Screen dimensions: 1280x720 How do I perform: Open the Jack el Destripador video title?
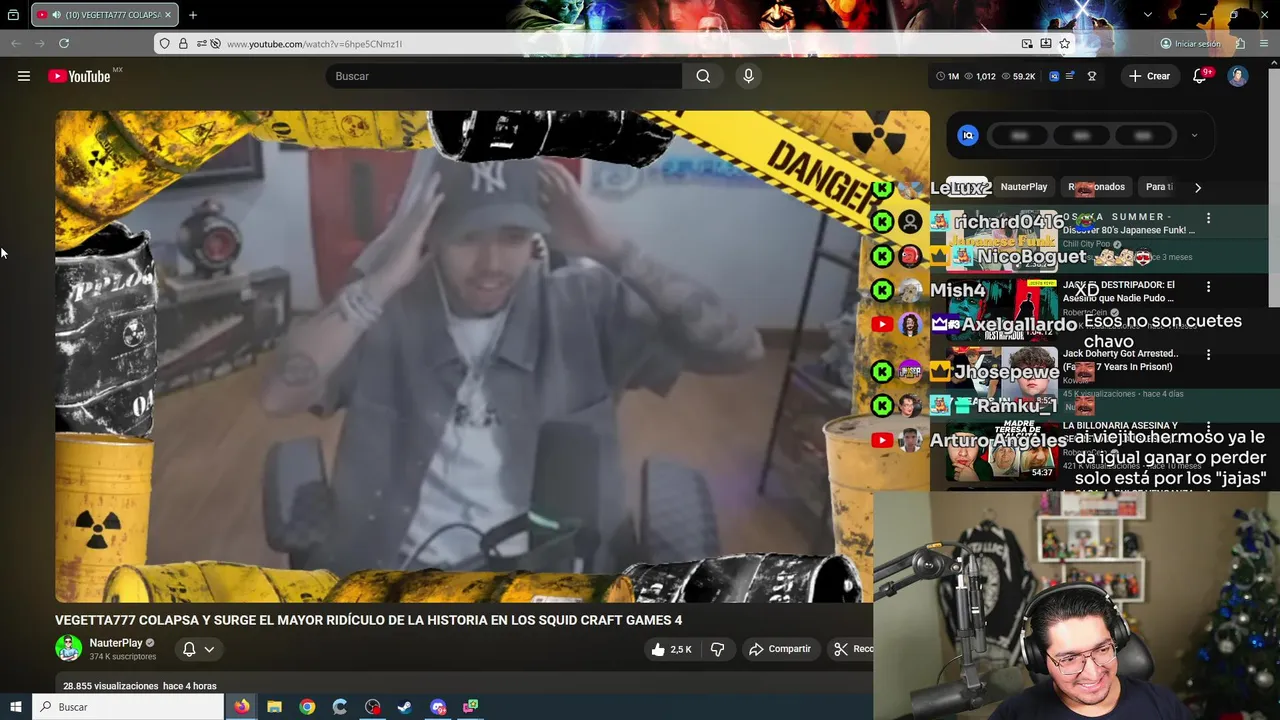coord(1118,291)
